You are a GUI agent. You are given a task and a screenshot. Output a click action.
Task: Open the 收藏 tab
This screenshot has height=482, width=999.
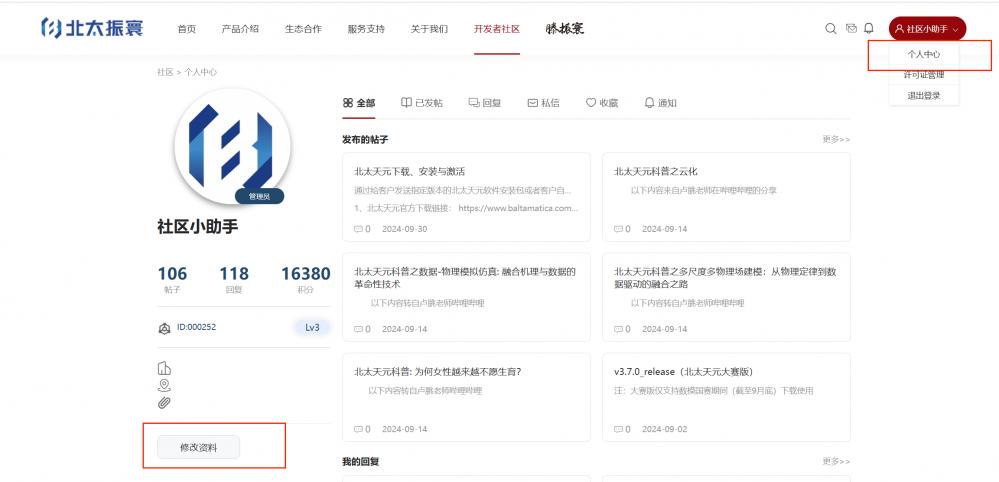[602, 103]
